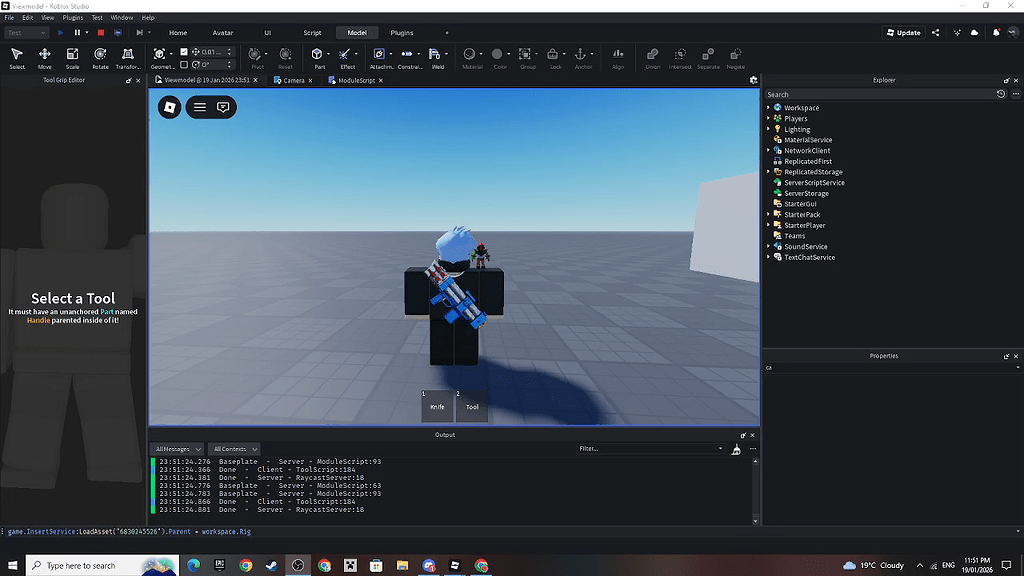
Task: Expand ReplicatedStorage in Explorer
Action: (769, 172)
